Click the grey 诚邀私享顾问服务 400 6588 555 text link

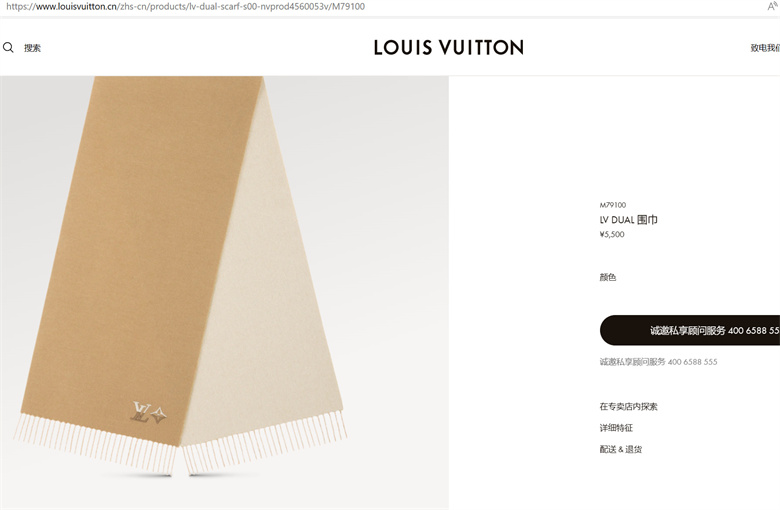click(x=658, y=362)
